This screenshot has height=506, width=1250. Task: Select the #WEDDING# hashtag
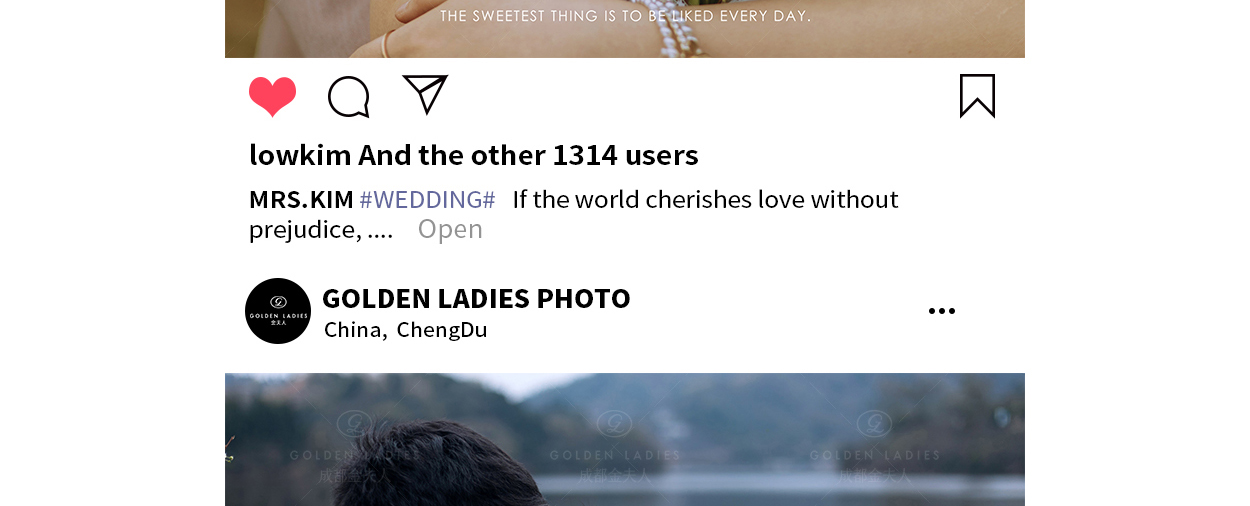pyautogui.click(x=427, y=199)
